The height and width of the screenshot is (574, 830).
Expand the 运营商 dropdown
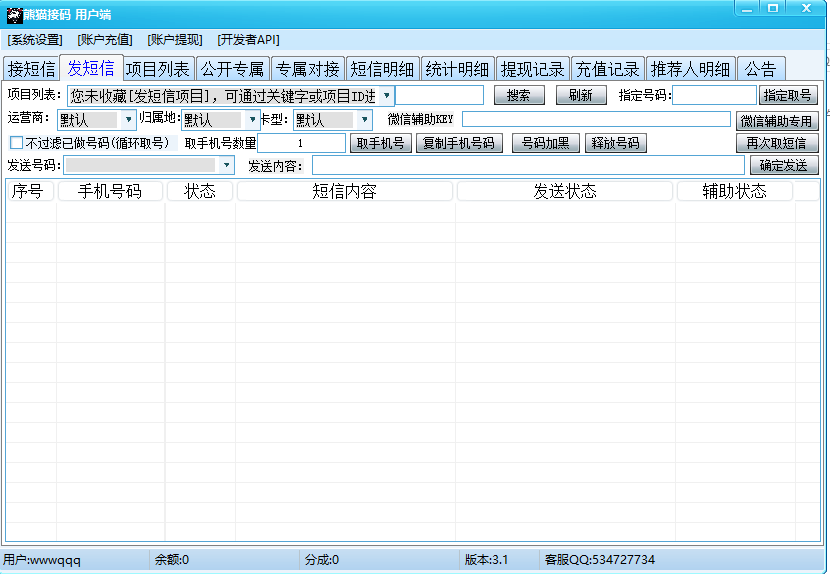click(x=128, y=120)
